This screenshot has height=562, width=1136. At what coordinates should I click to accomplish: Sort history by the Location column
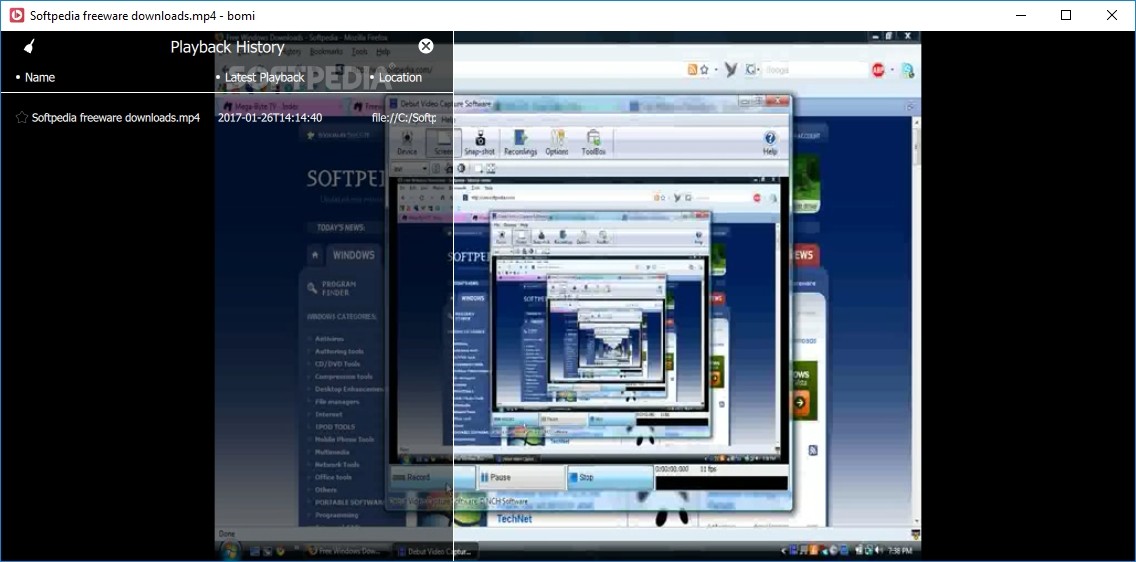point(399,77)
